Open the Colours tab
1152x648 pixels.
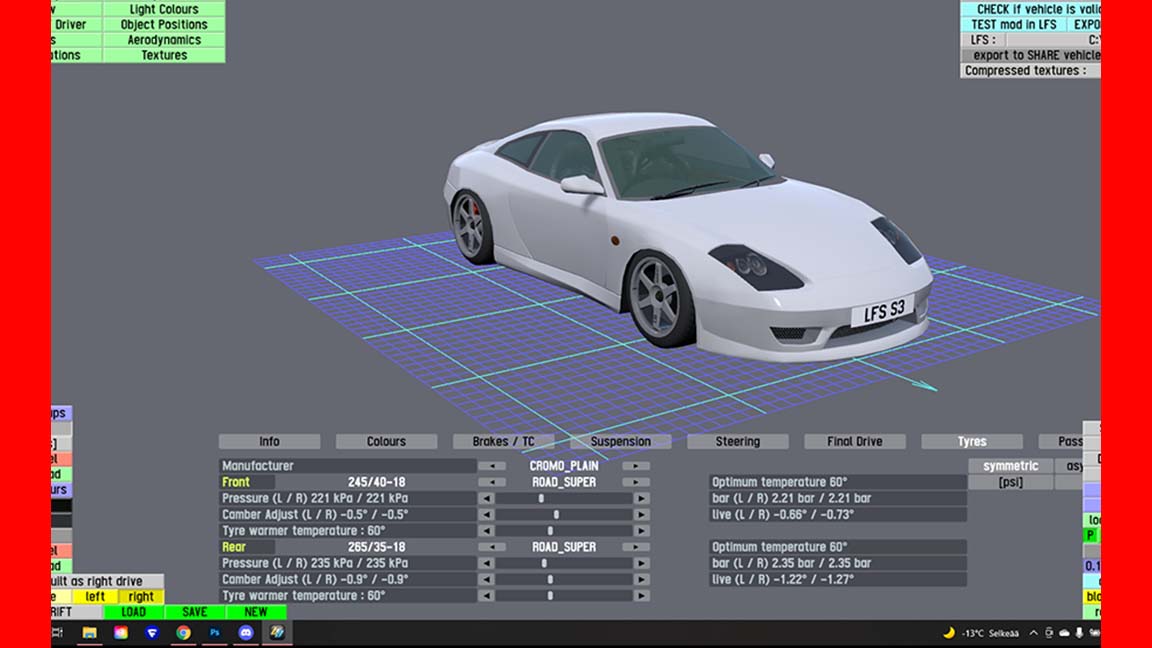(386, 442)
